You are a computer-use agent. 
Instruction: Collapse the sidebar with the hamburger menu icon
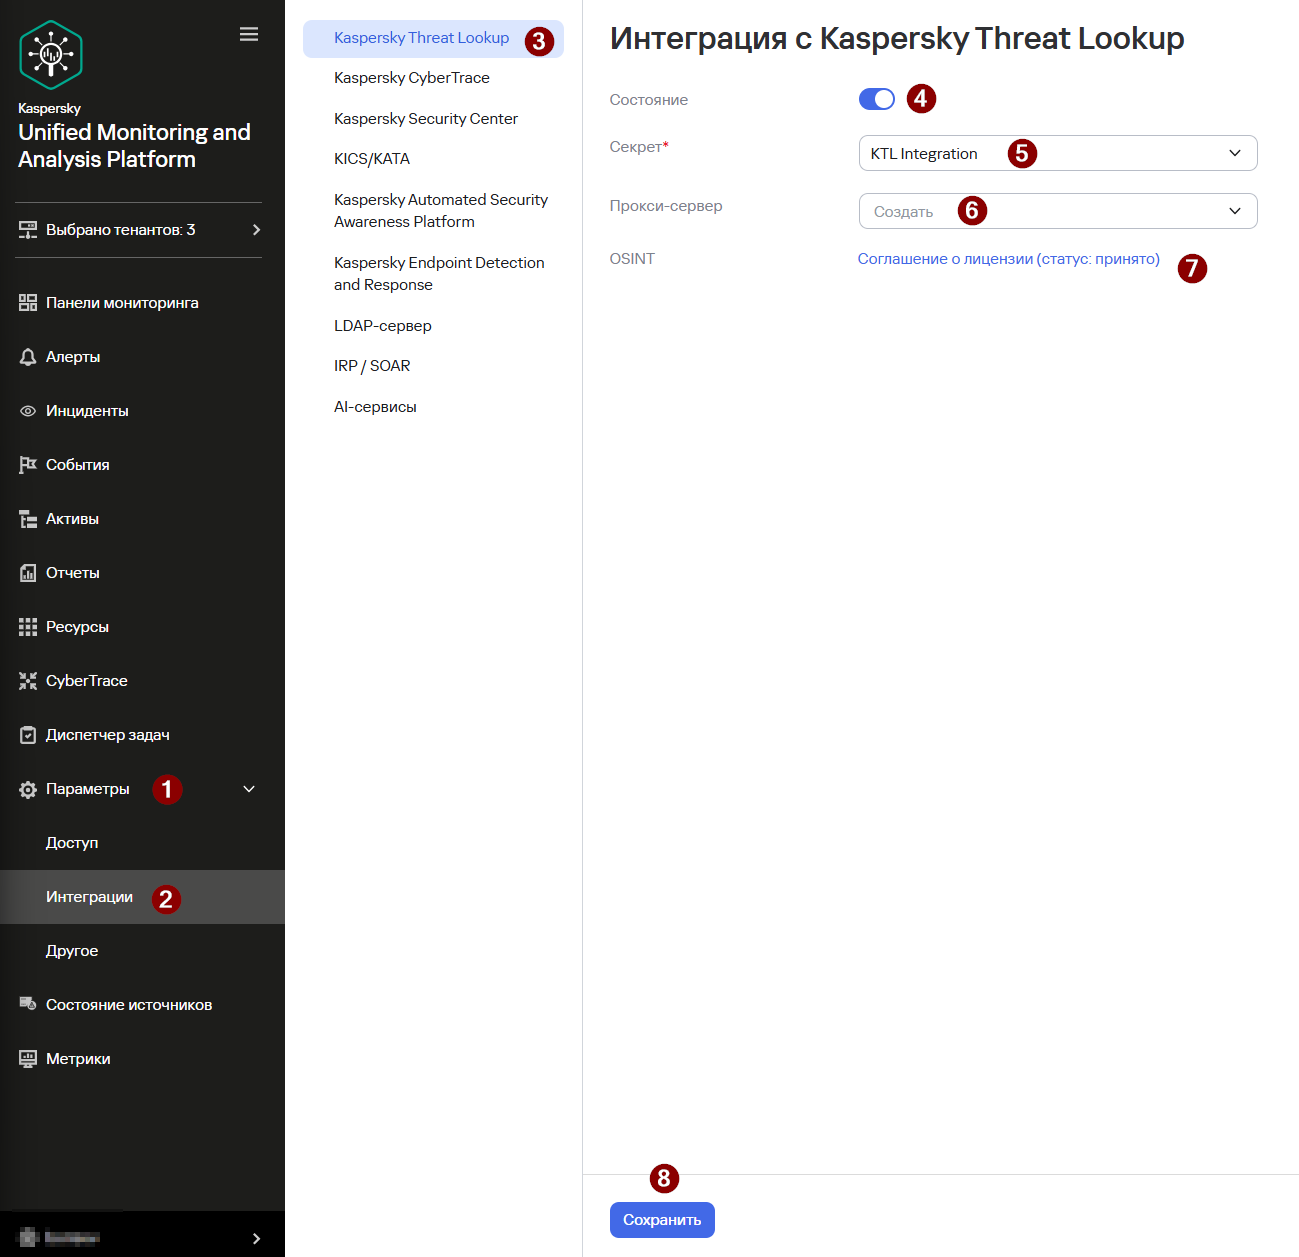click(249, 34)
